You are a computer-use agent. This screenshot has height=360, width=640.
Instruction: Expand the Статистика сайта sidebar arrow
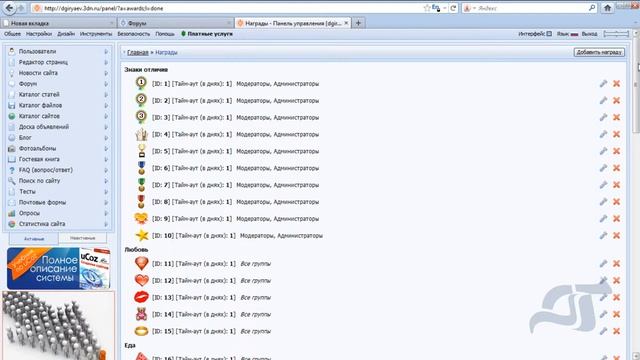pos(106,224)
